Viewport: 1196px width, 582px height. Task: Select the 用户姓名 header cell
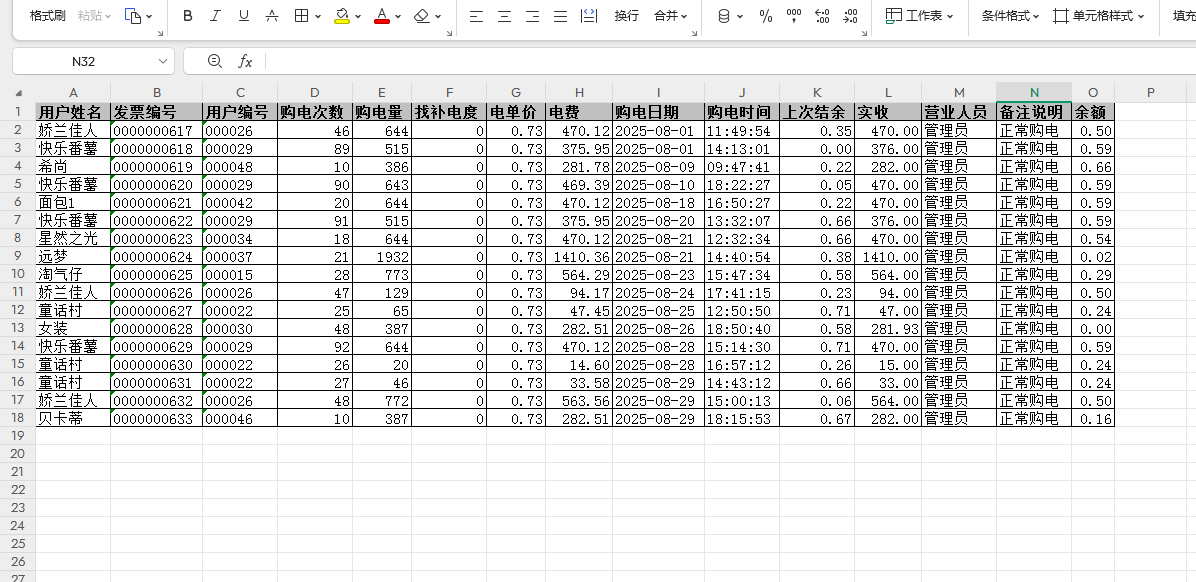[72, 112]
